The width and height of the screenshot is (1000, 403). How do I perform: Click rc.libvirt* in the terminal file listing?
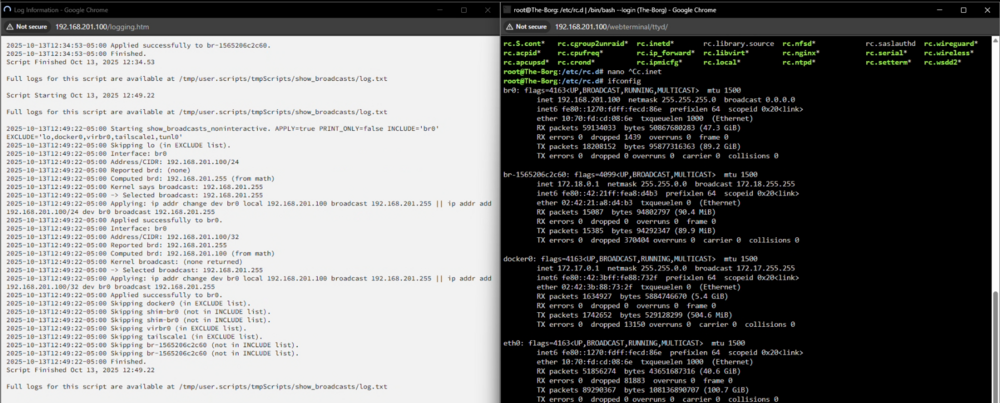(726, 53)
